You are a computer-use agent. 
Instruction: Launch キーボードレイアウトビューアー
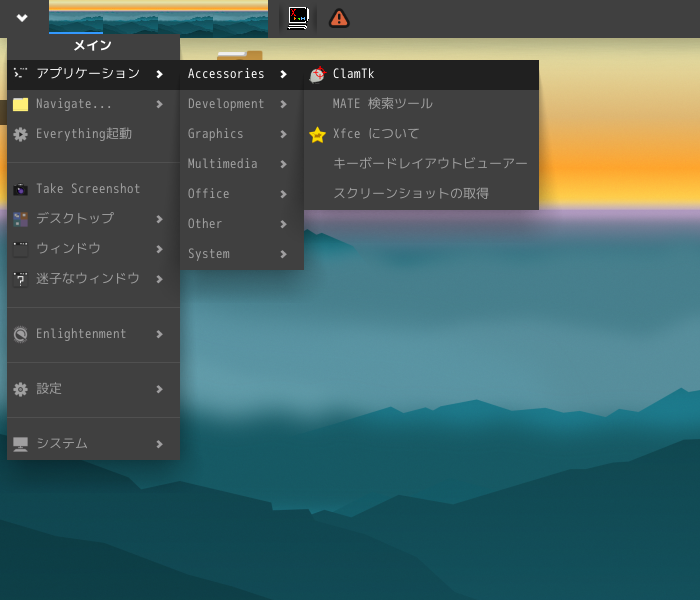pyautogui.click(x=421, y=164)
